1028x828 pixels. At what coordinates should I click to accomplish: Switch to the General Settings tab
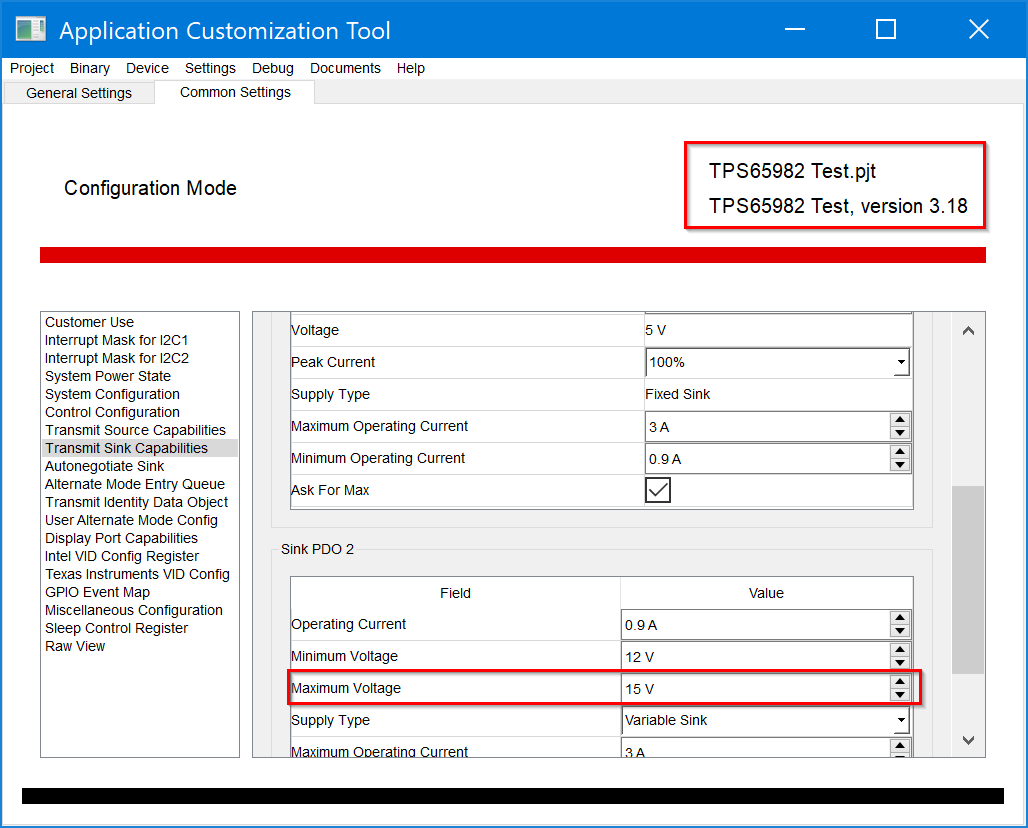[x=79, y=93]
